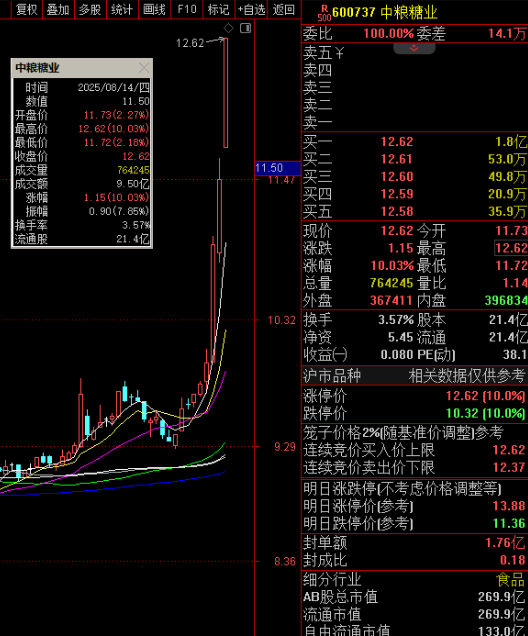Click the 食品 industry link
The image size is (528, 636).
click(511, 580)
